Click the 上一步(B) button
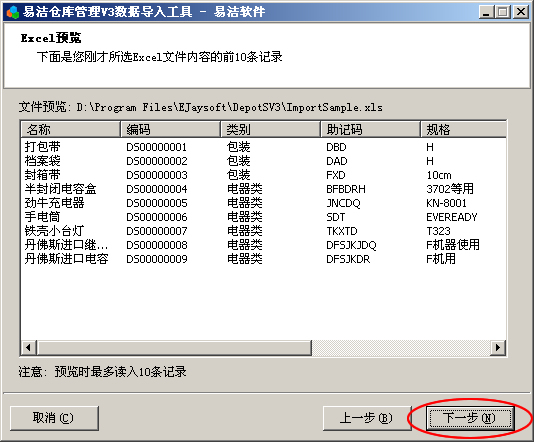 pos(367,418)
